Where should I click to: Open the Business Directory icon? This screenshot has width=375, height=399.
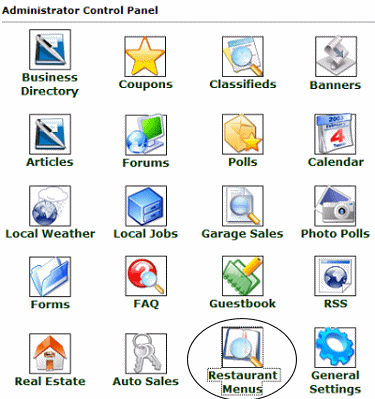coord(50,49)
